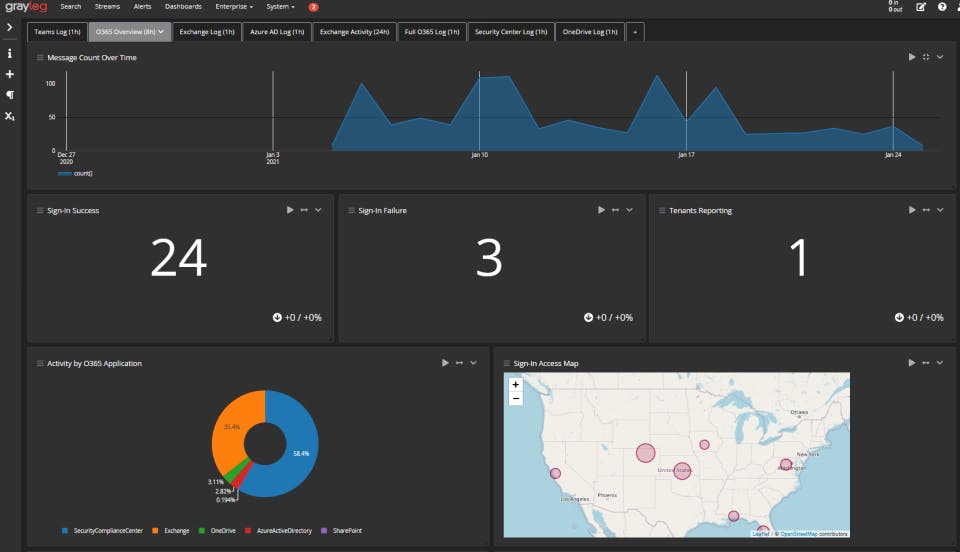Open the sidebar paragraph Highlighting icon
The image size is (960, 552).
click(10, 95)
